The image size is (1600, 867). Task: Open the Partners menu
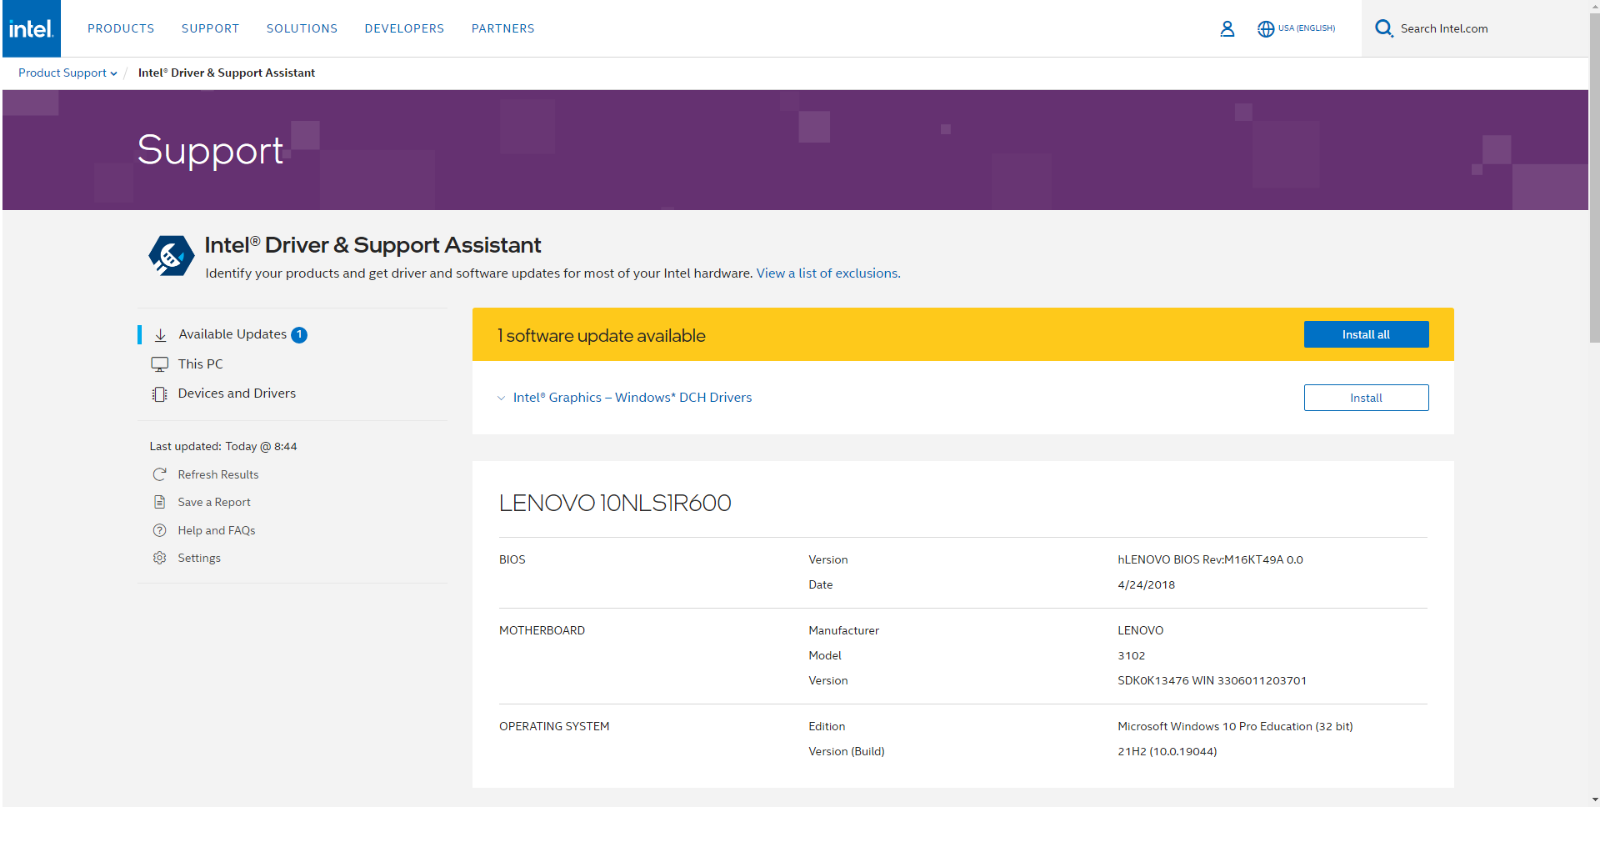(x=503, y=29)
